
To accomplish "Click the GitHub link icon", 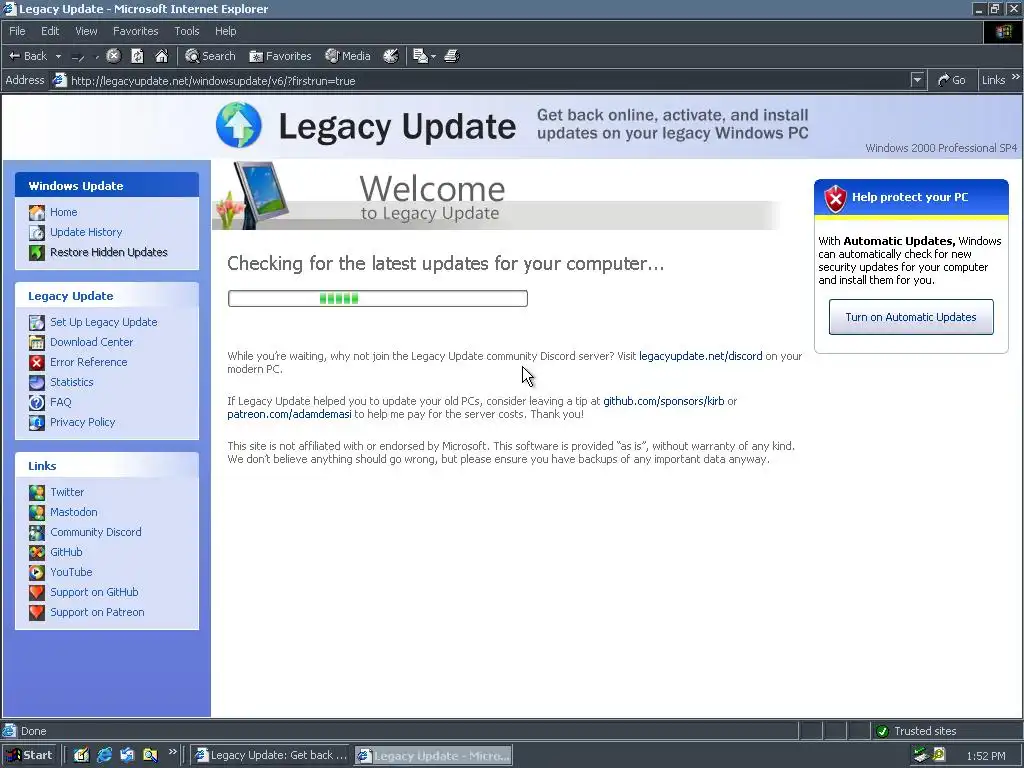I will 37,552.
